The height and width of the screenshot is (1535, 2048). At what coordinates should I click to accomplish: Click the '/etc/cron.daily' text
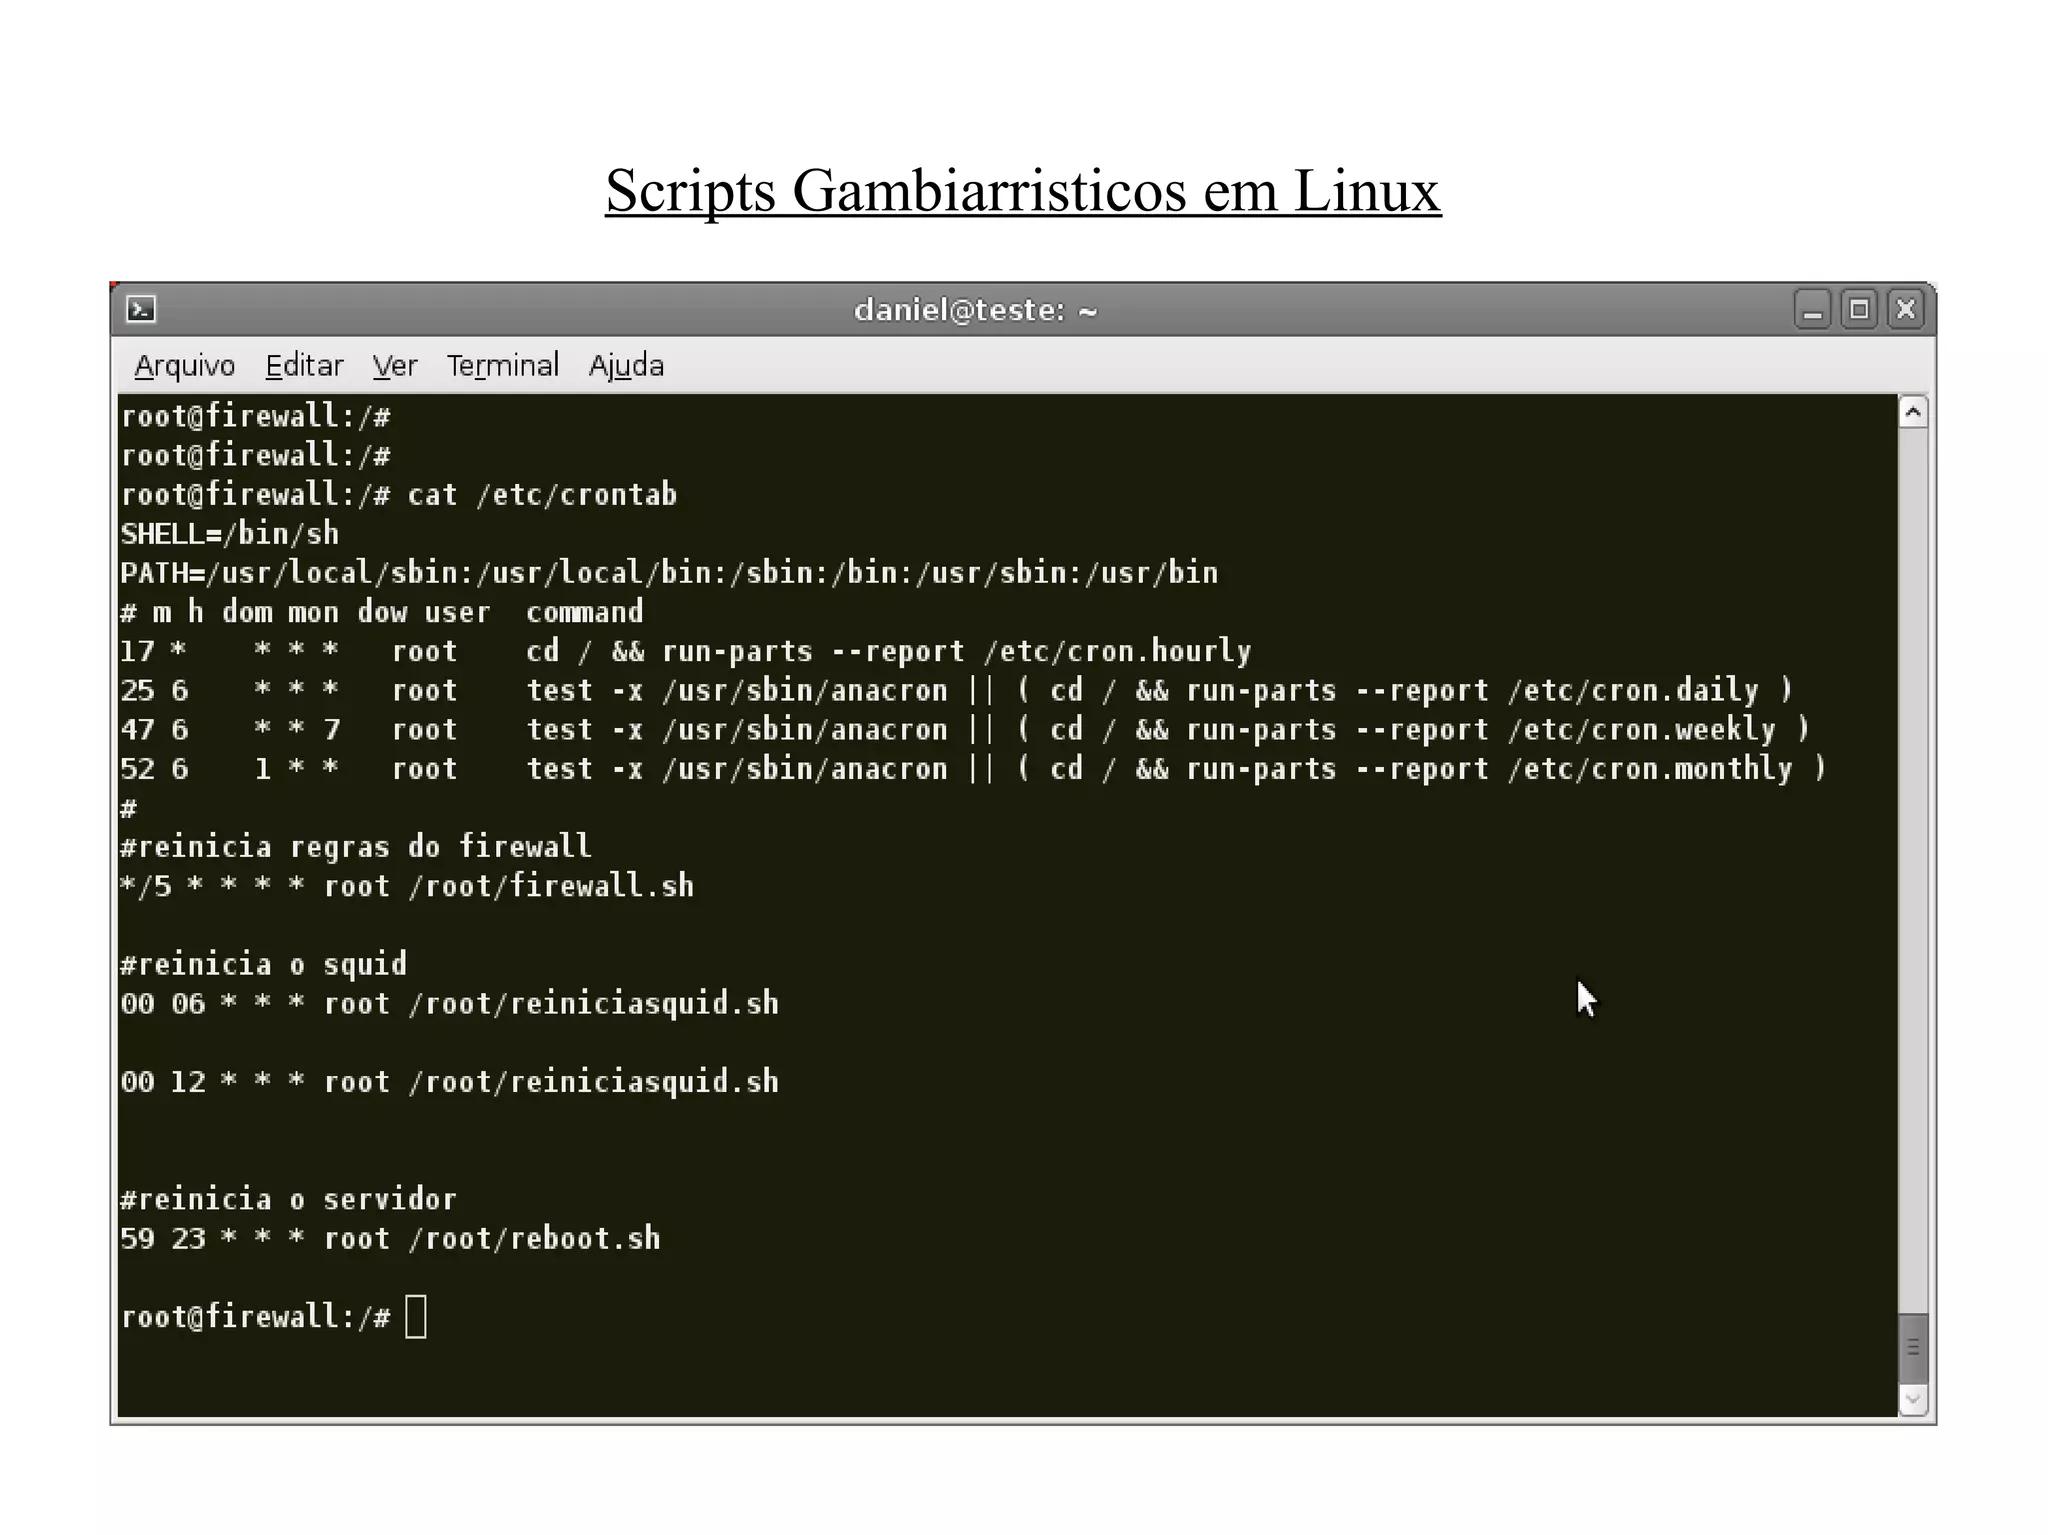click(1633, 690)
